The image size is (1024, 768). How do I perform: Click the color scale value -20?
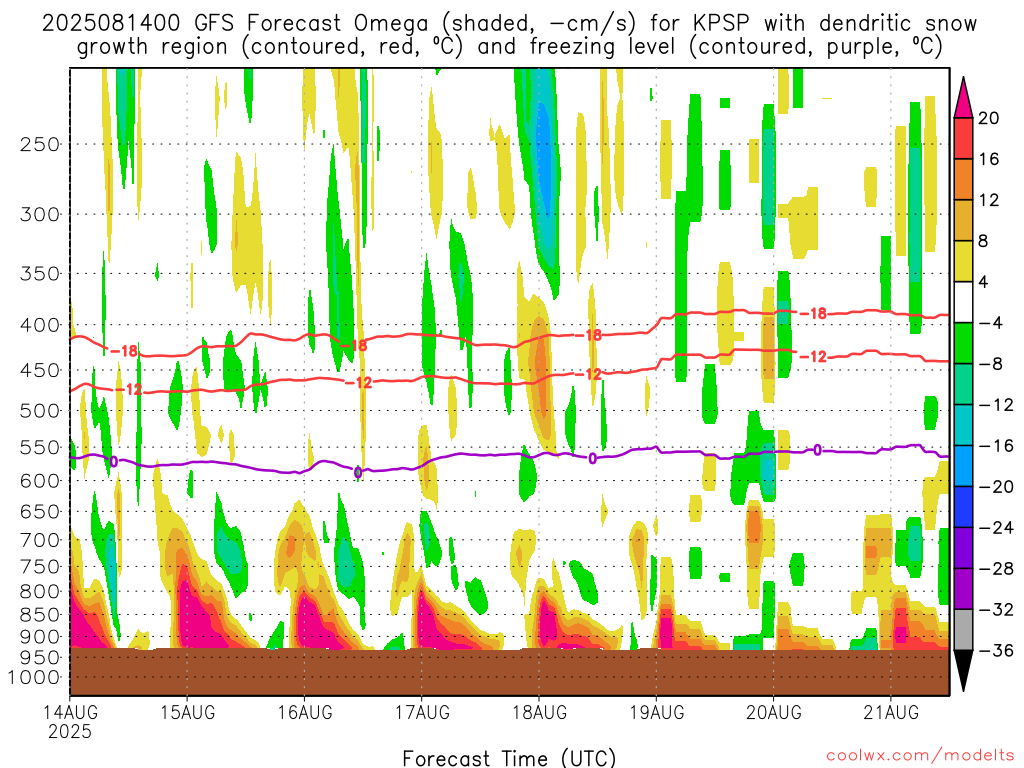click(x=996, y=487)
